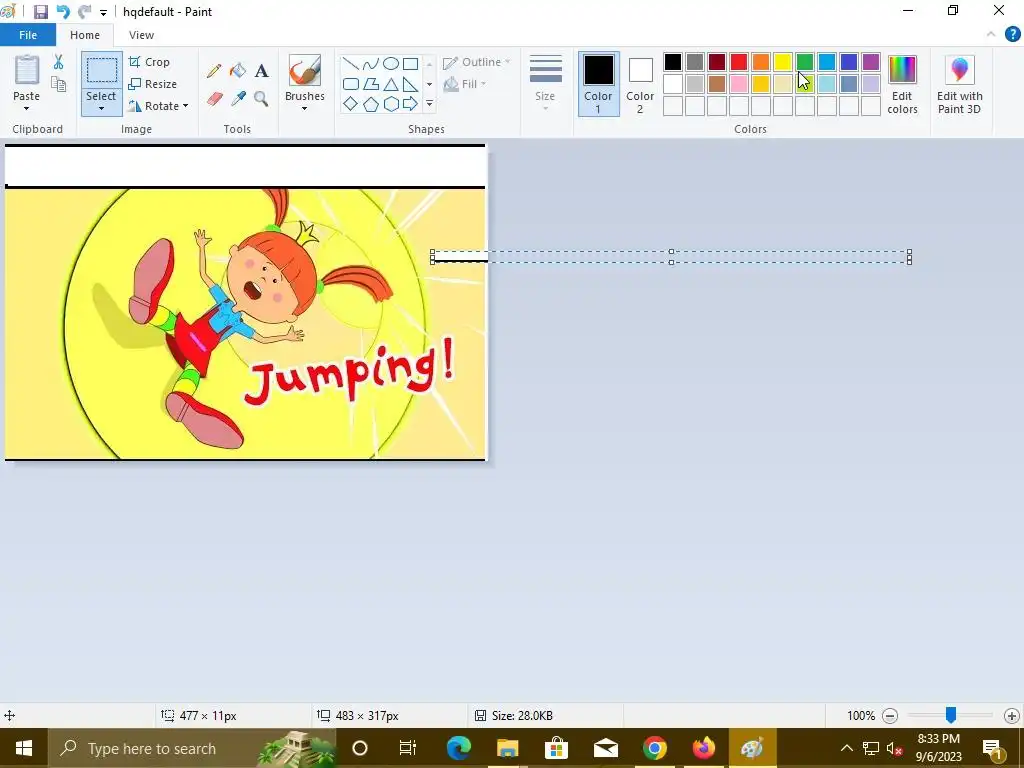
Task: Click the Paste clipboard icon
Action: (x=27, y=70)
